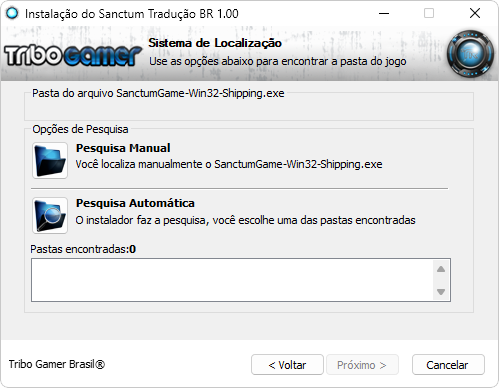499x388 pixels.
Task: Minimize the installer window
Action: [x=384, y=14]
